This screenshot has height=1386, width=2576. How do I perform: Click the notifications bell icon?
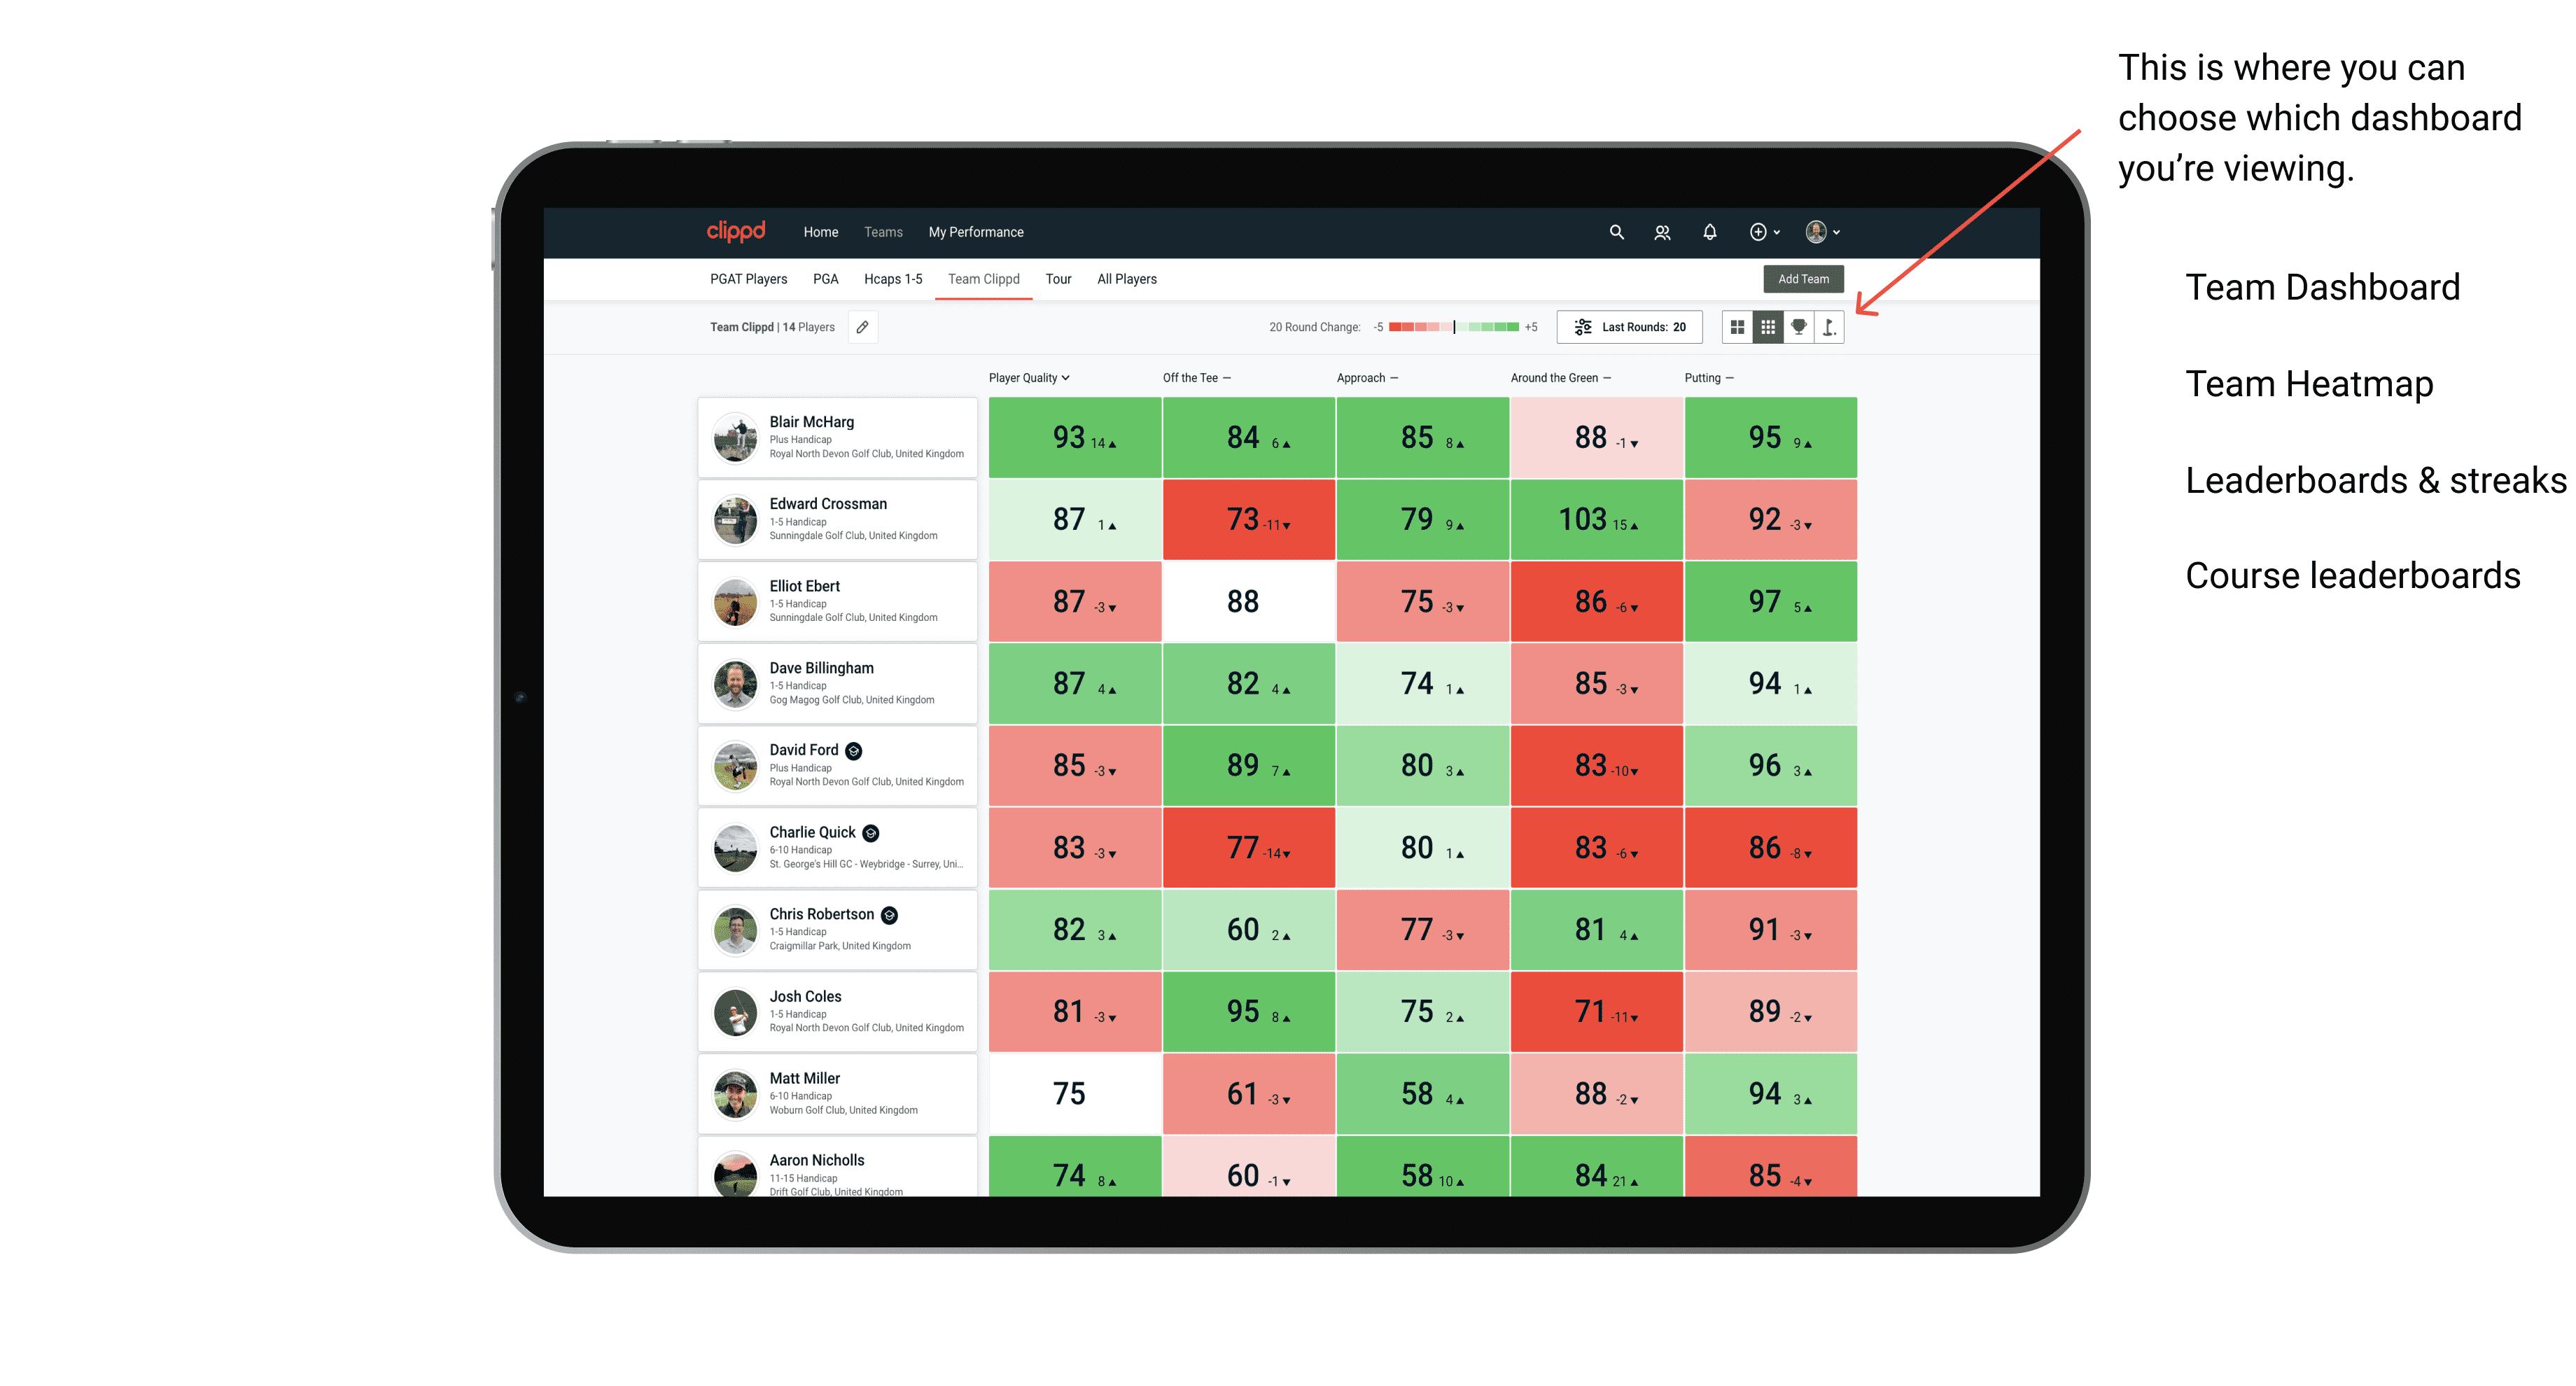(1706, 232)
